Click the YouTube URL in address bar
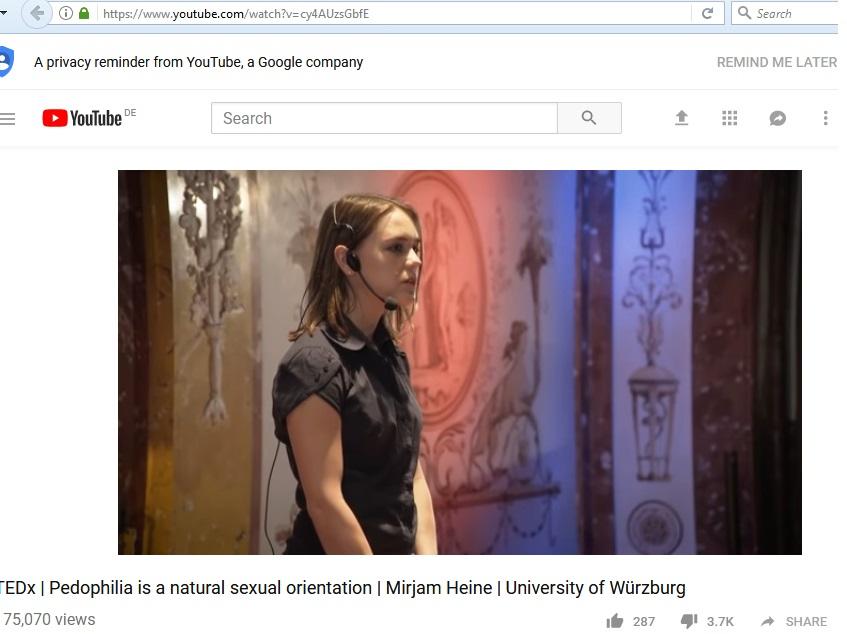This screenshot has width=847, height=634. click(x=236, y=14)
